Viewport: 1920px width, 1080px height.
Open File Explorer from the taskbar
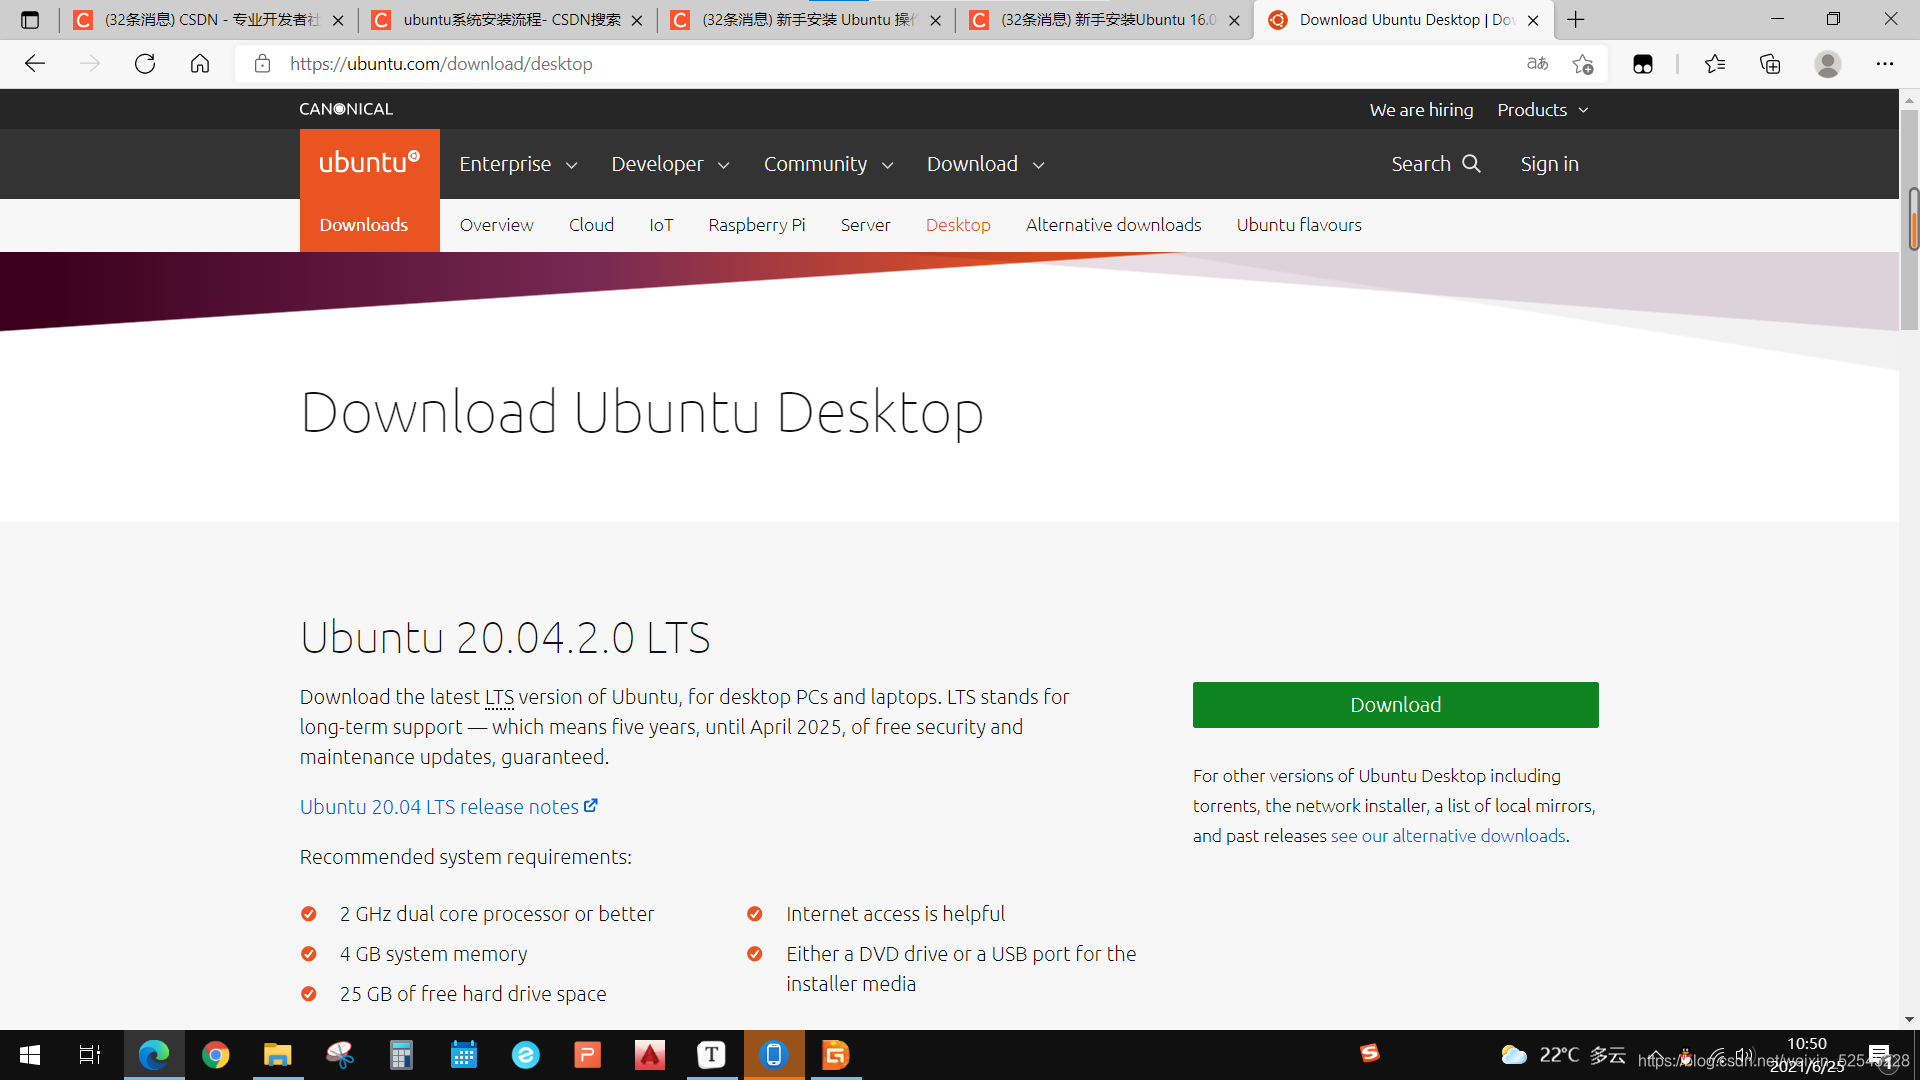point(277,1055)
